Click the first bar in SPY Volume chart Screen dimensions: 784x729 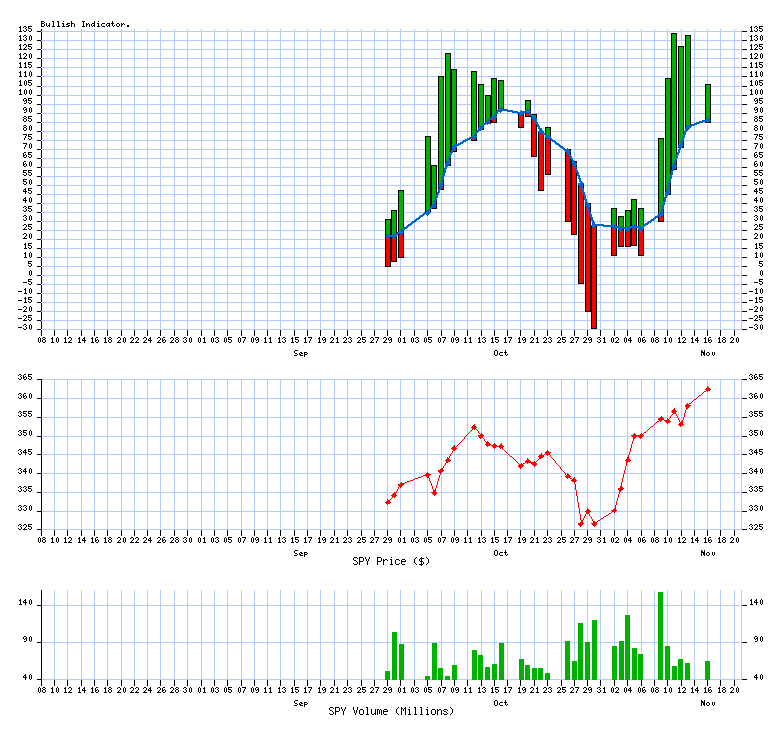[x=387, y=675]
